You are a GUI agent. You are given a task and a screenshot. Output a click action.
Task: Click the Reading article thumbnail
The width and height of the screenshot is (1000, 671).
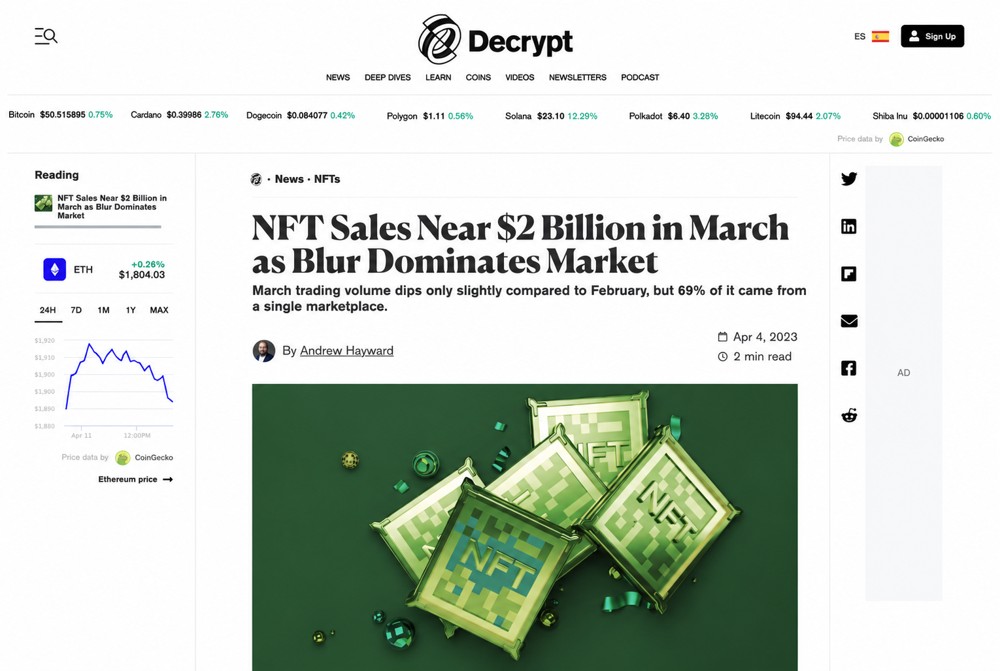(x=43, y=203)
